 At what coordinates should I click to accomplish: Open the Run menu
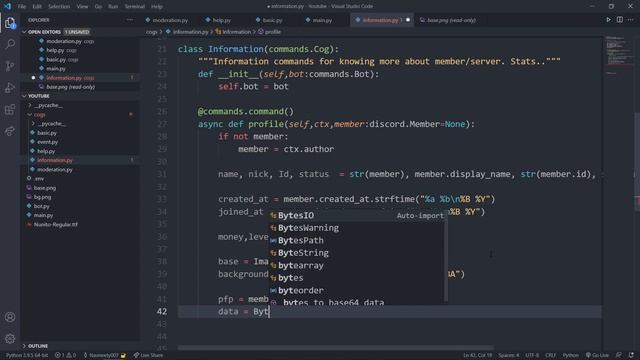[113, 7]
